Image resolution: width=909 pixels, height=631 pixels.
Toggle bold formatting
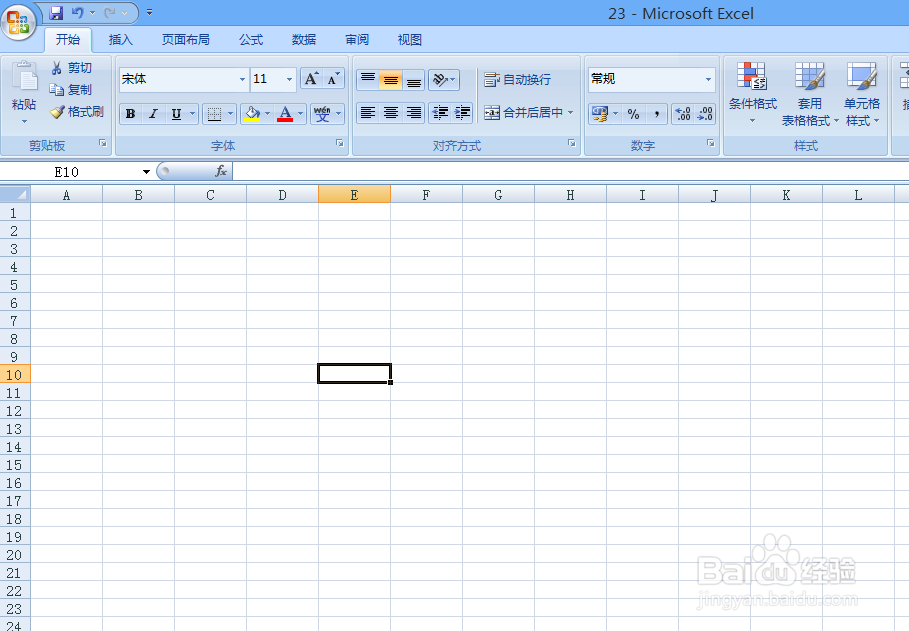[130, 114]
